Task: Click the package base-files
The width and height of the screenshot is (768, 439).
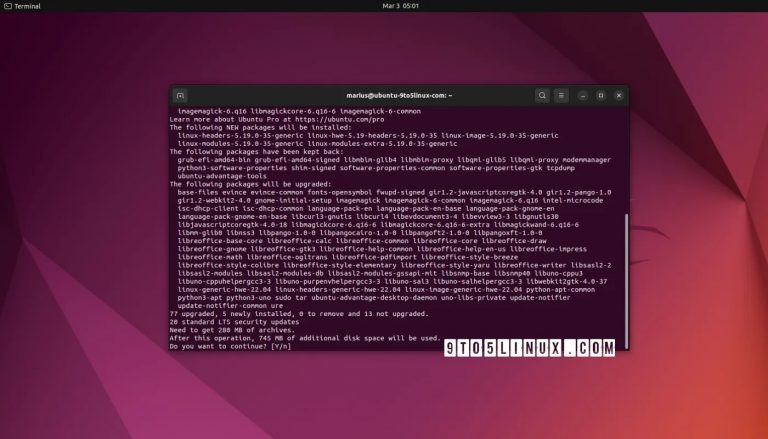Action: [x=197, y=193]
